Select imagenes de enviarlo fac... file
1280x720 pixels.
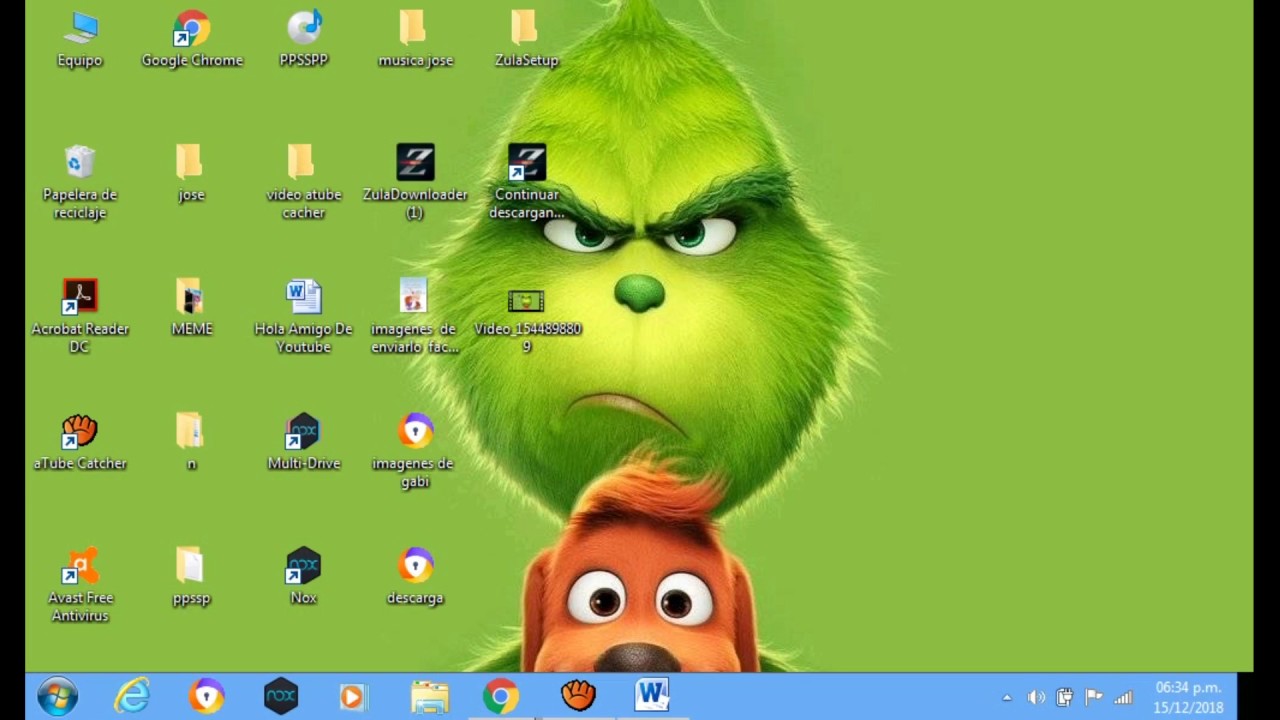point(415,316)
